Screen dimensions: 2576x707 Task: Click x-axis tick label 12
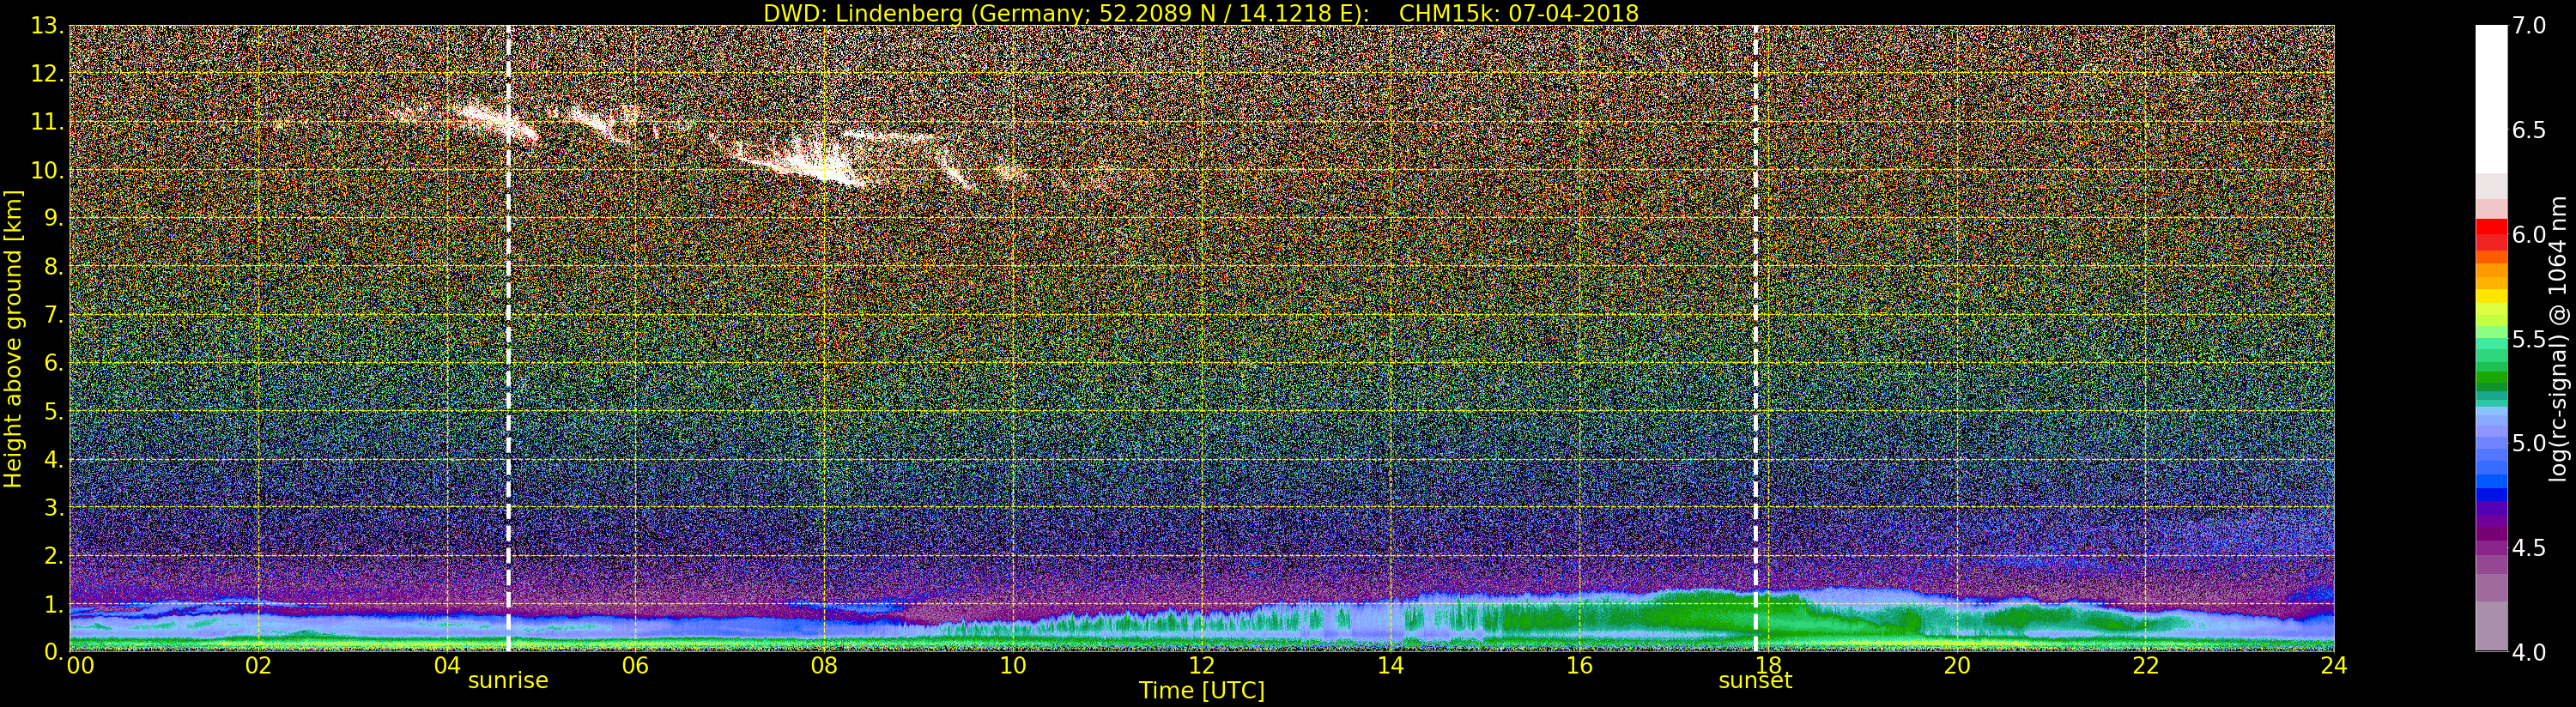pos(1202,666)
